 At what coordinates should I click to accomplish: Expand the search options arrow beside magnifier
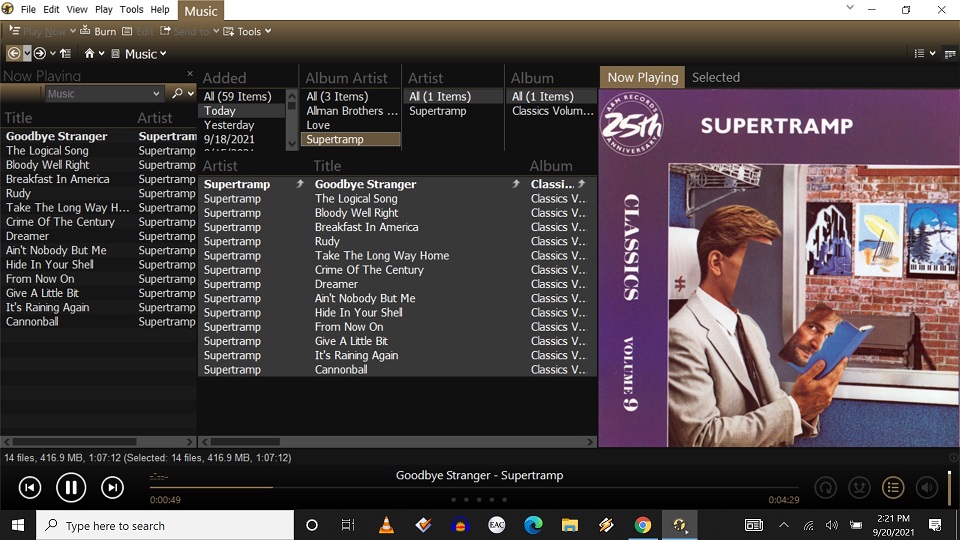(191, 93)
